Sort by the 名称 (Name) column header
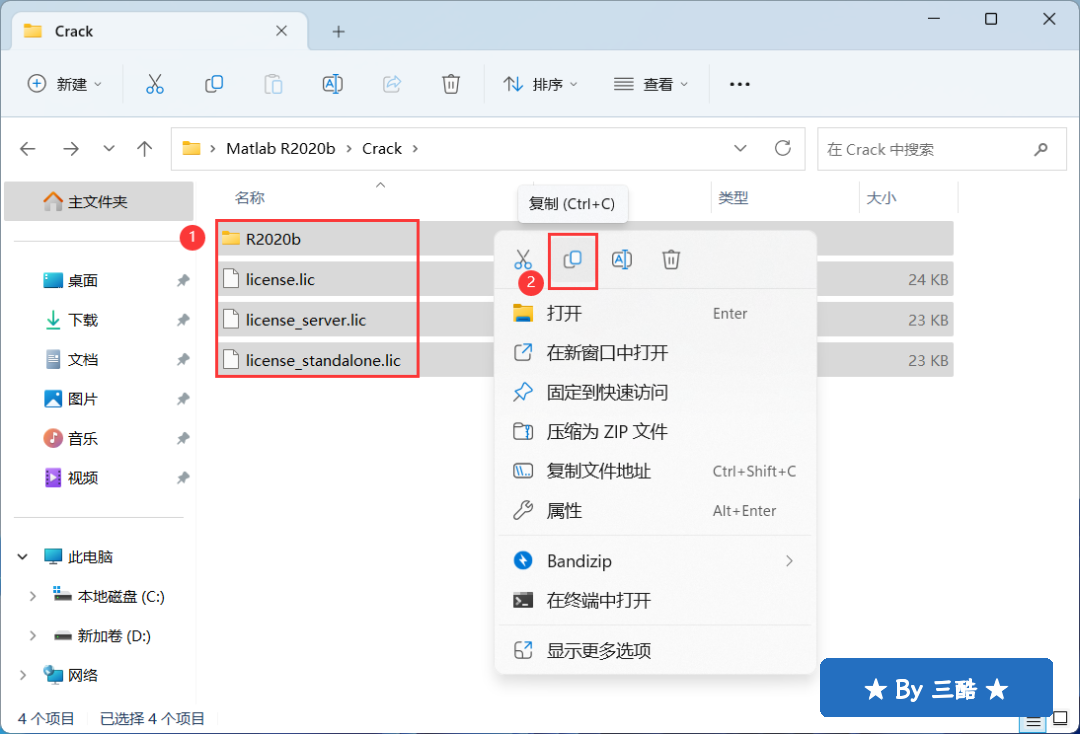 click(249, 198)
